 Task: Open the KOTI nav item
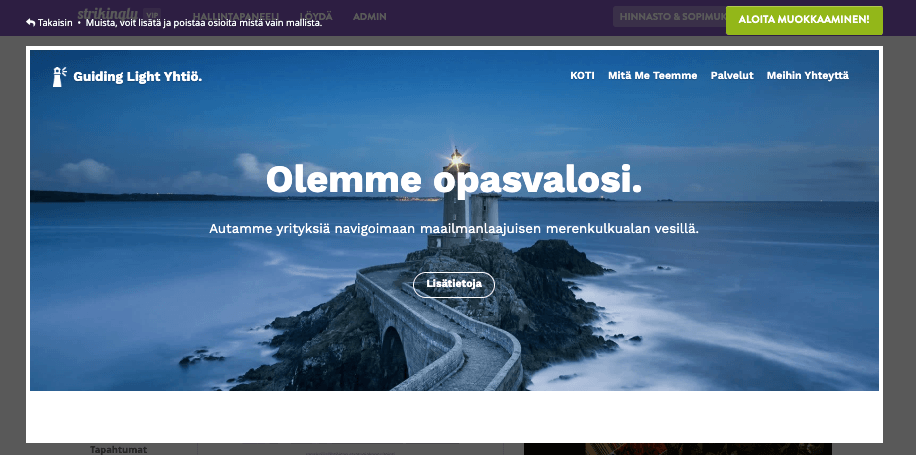(582, 75)
